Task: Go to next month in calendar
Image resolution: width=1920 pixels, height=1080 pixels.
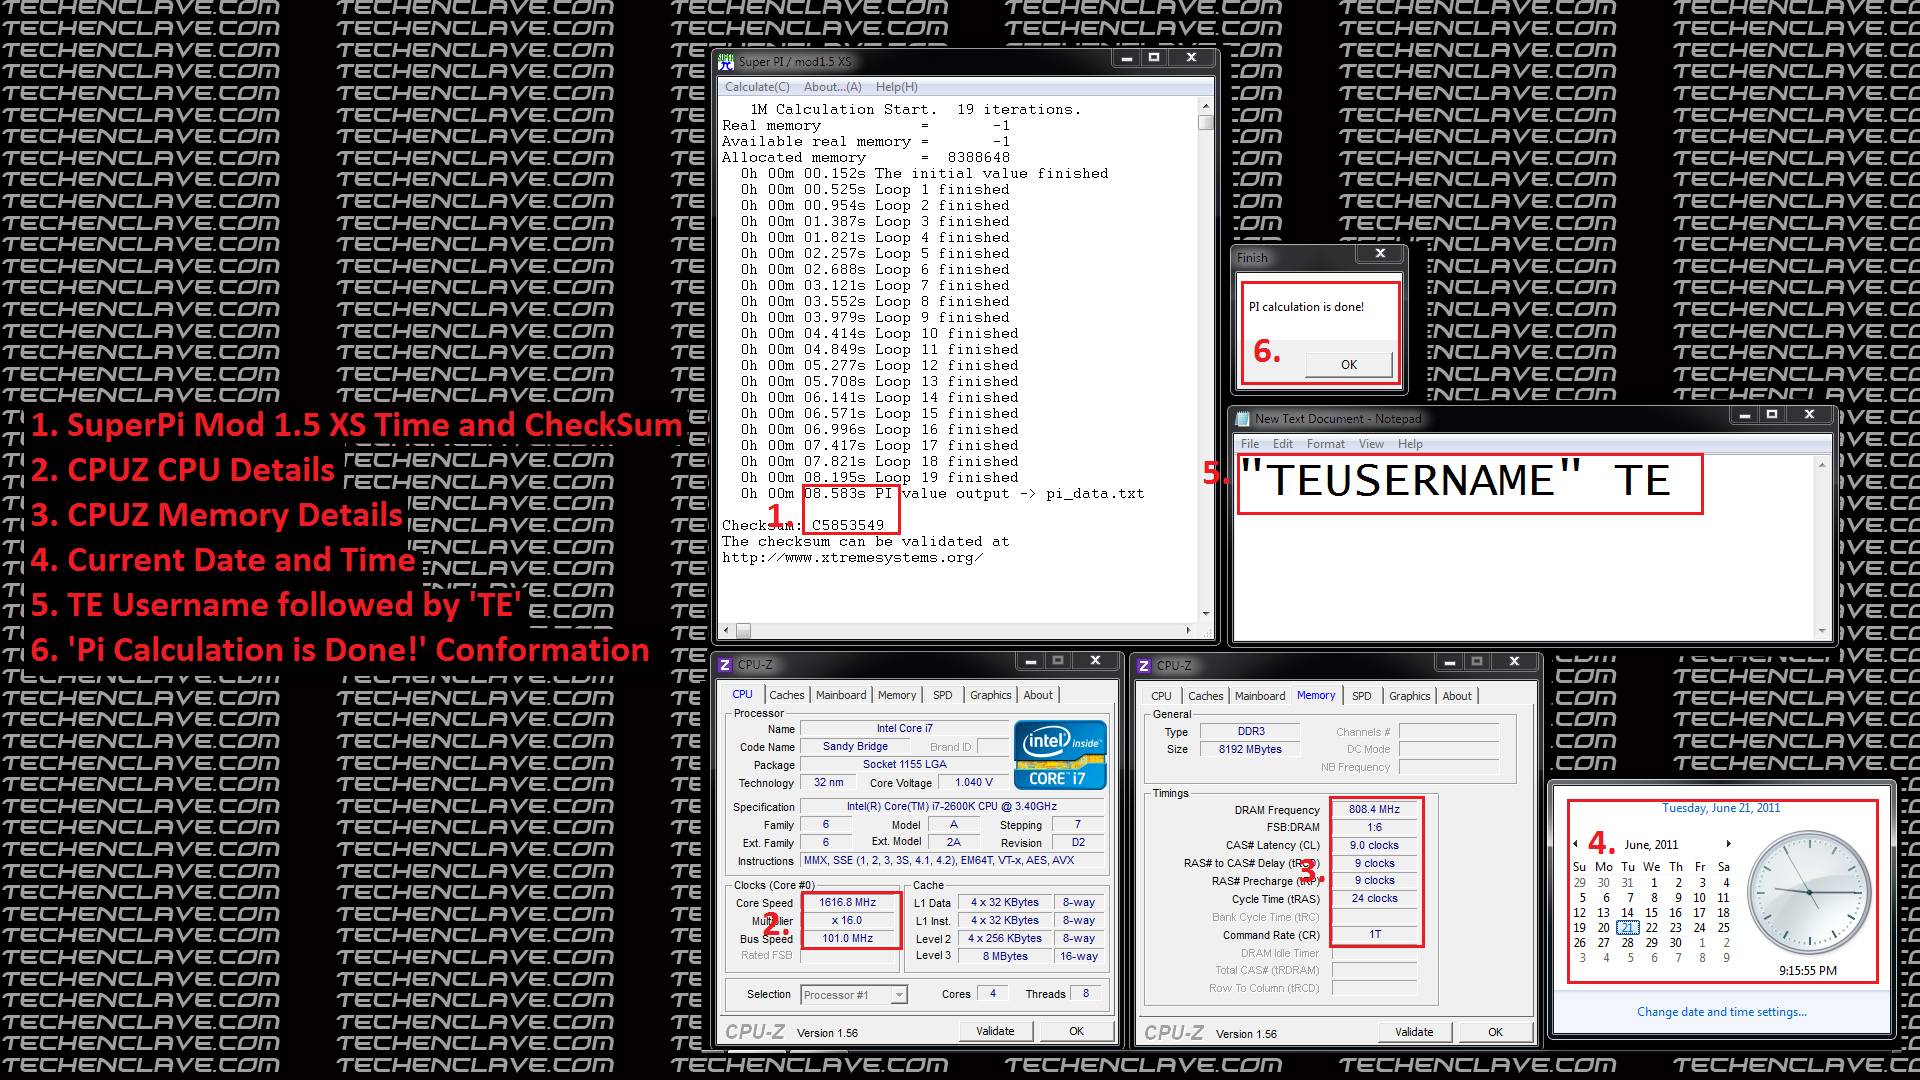Action: 1728,844
